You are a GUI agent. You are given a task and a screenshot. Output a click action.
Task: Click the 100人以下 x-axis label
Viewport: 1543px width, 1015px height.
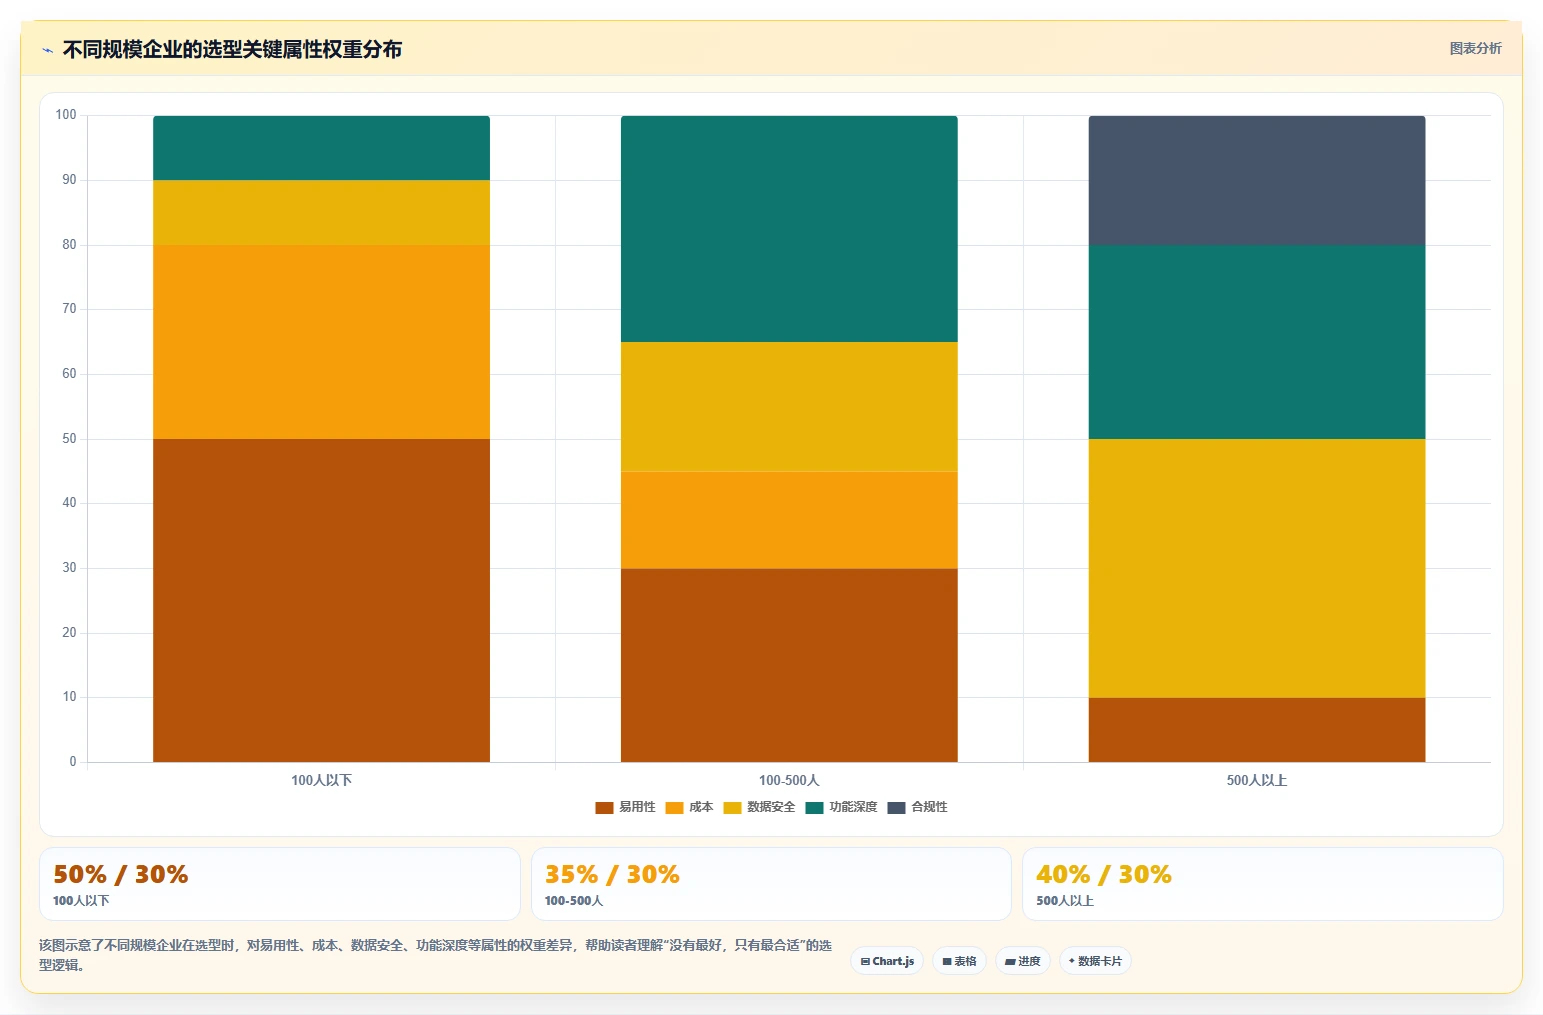tap(321, 780)
